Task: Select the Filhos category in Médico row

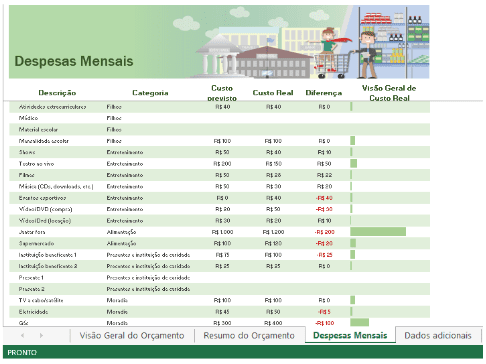Action: pos(114,118)
